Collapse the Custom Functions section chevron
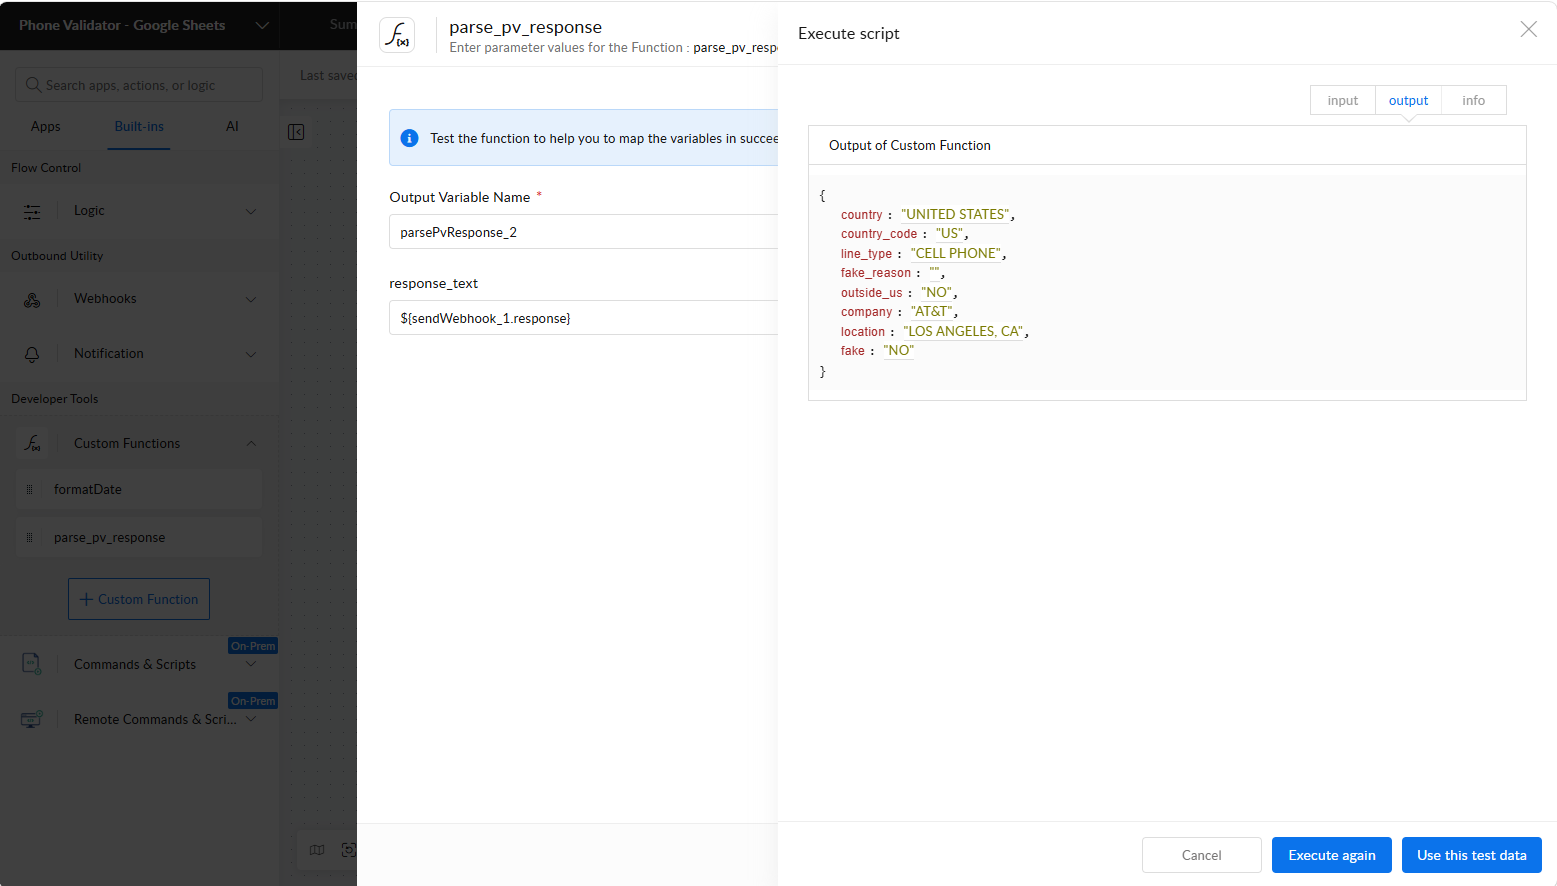The image size is (1557, 886). point(251,443)
